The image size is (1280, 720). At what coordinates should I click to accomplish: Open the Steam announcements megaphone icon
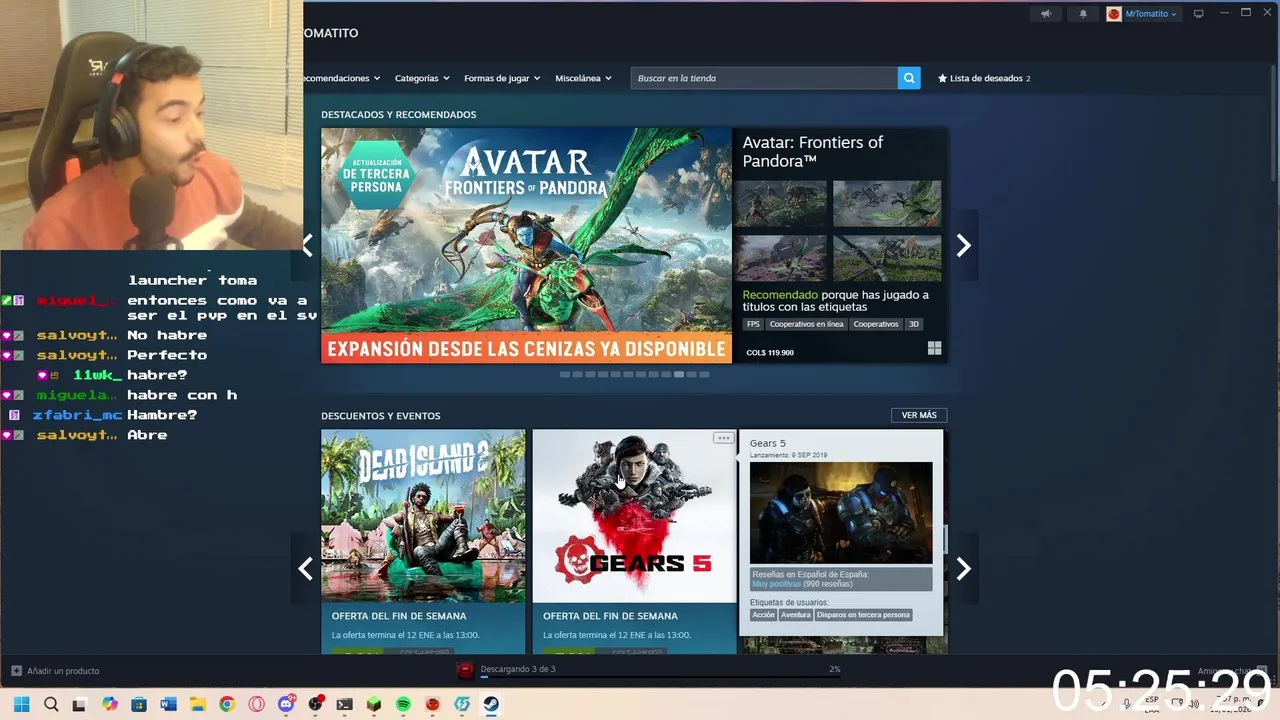(x=1046, y=14)
